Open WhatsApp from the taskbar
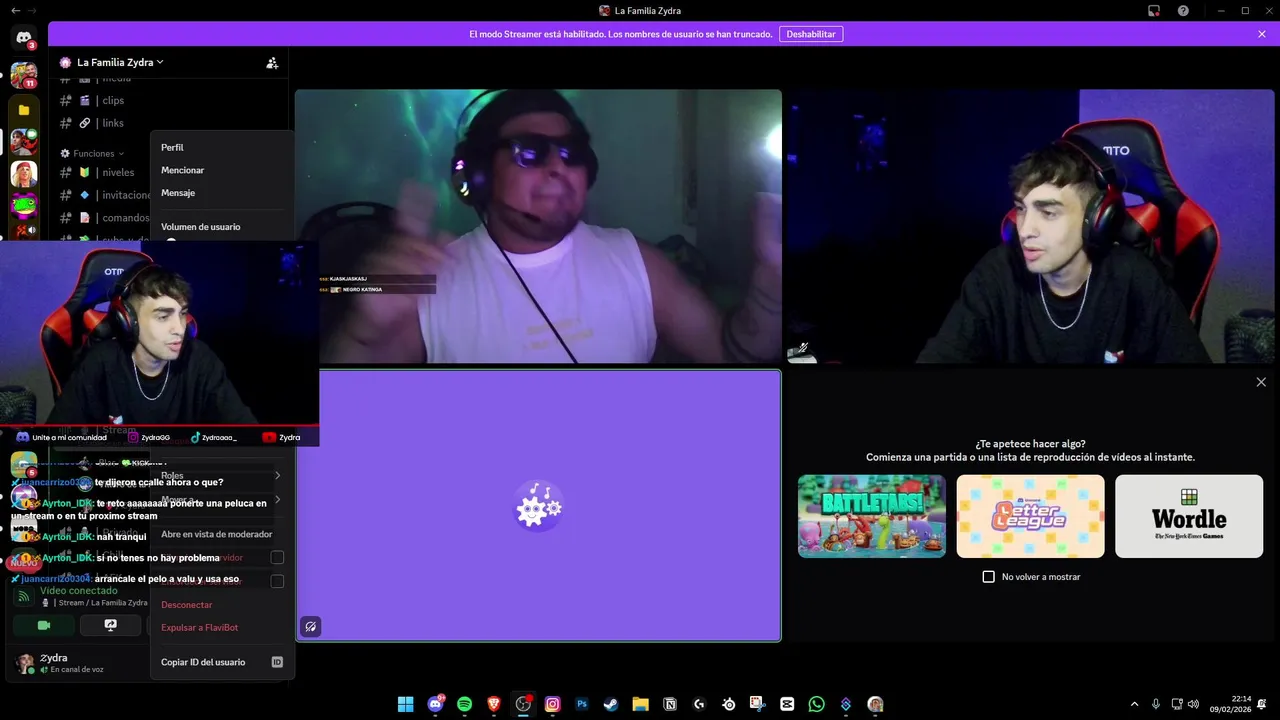 tap(816, 704)
